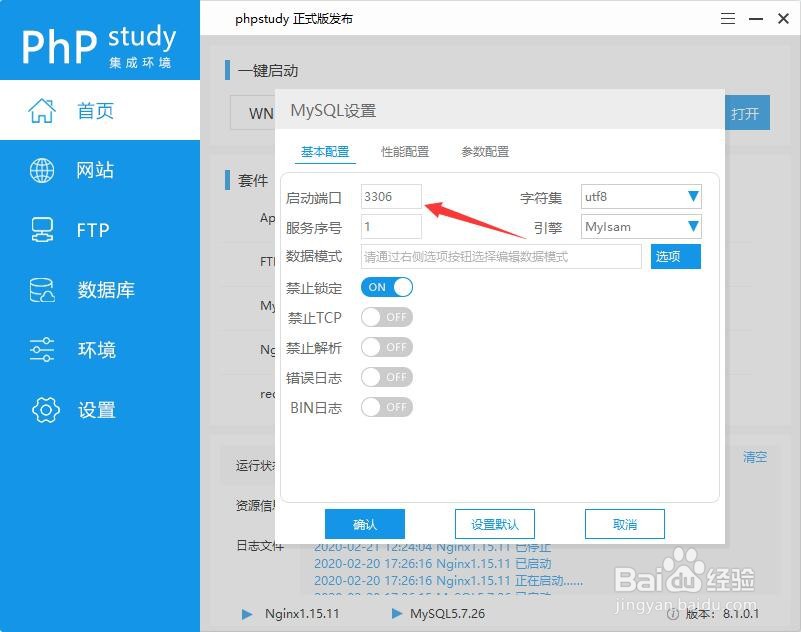Open the 网站 globe icon in sidebar
The image size is (801, 632).
[41, 171]
